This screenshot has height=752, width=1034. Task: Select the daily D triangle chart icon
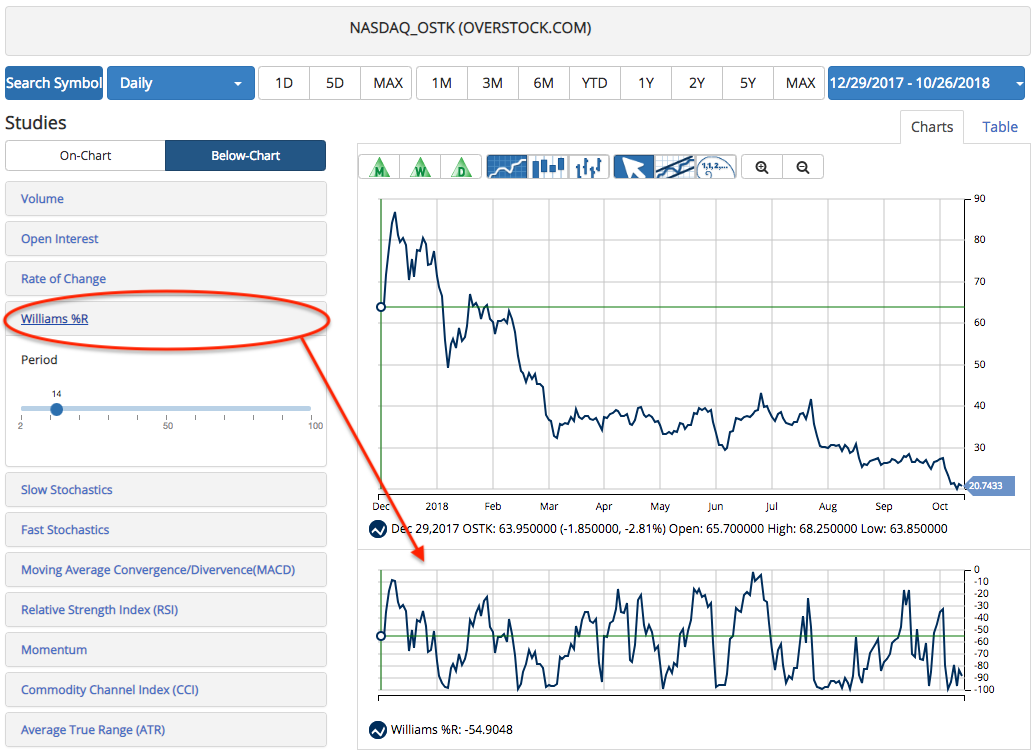coord(461,167)
